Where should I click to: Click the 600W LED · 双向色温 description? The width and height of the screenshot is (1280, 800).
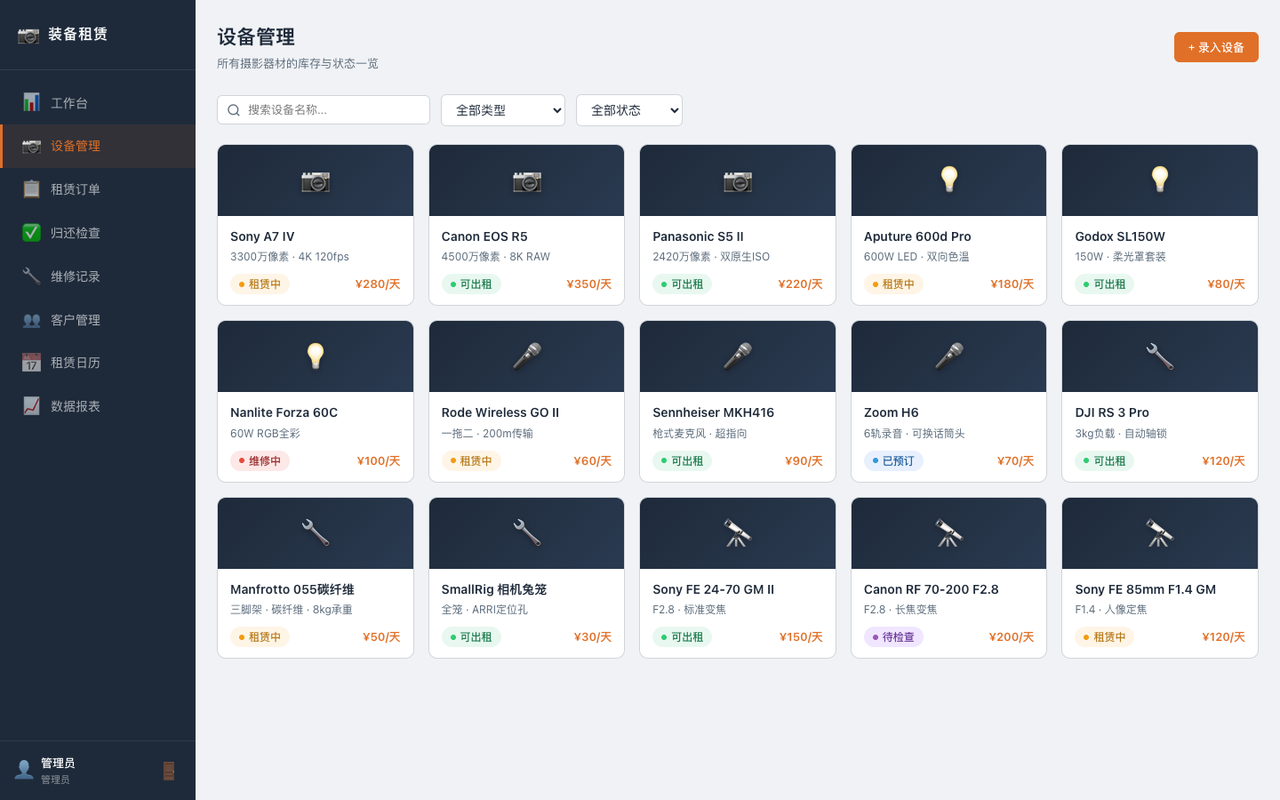pyautogui.click(x=916, y=257)
